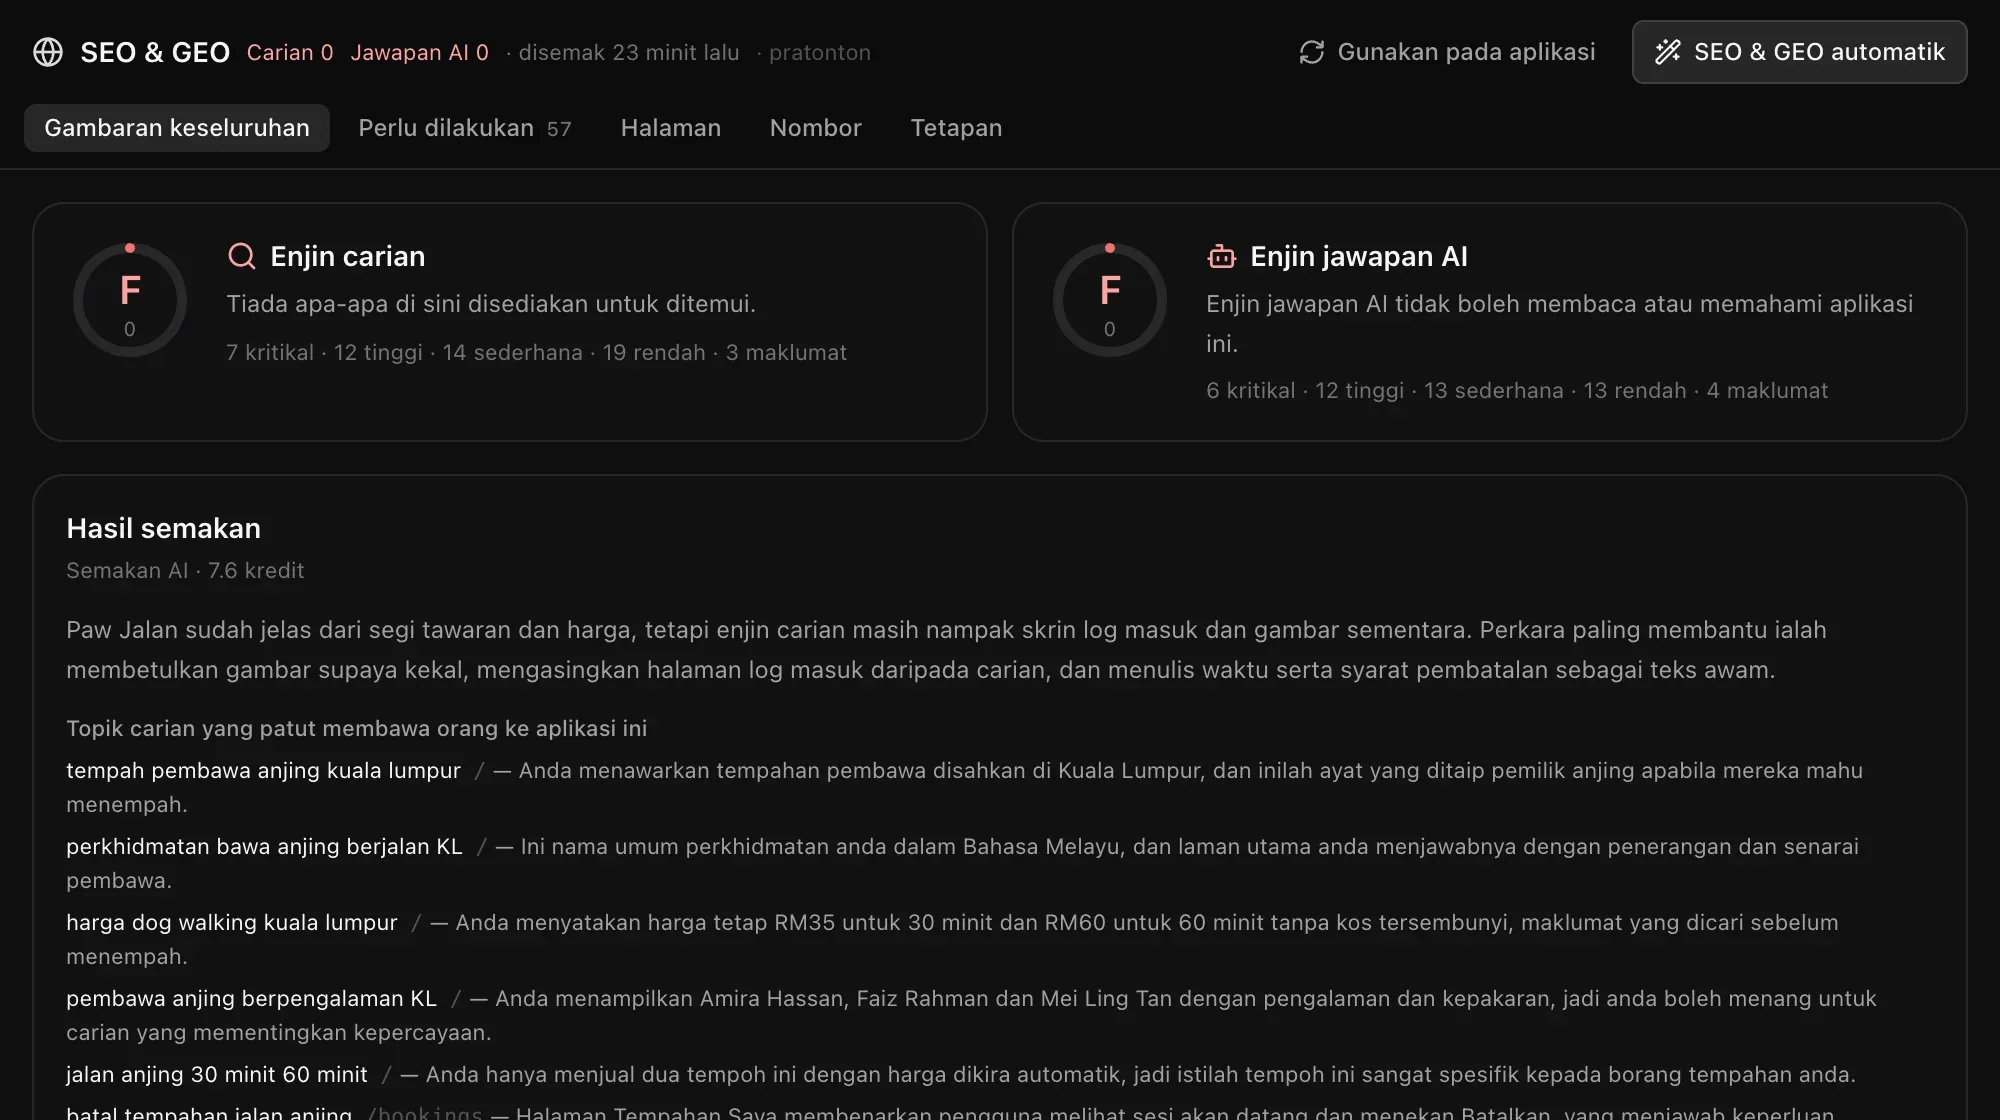Click topic batal tempahan jalan anjing
This screenshot has width=2000, height=1120.
[x=209, y=1112]
